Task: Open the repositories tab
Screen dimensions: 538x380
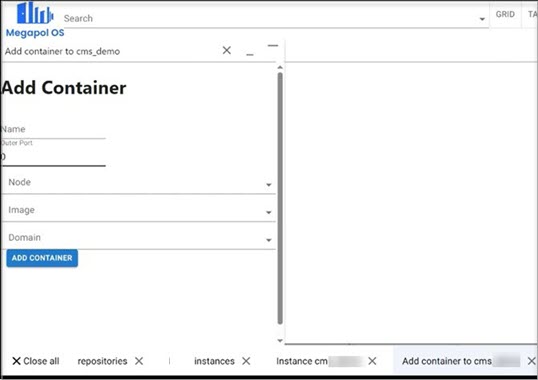Action: point(102,361)
